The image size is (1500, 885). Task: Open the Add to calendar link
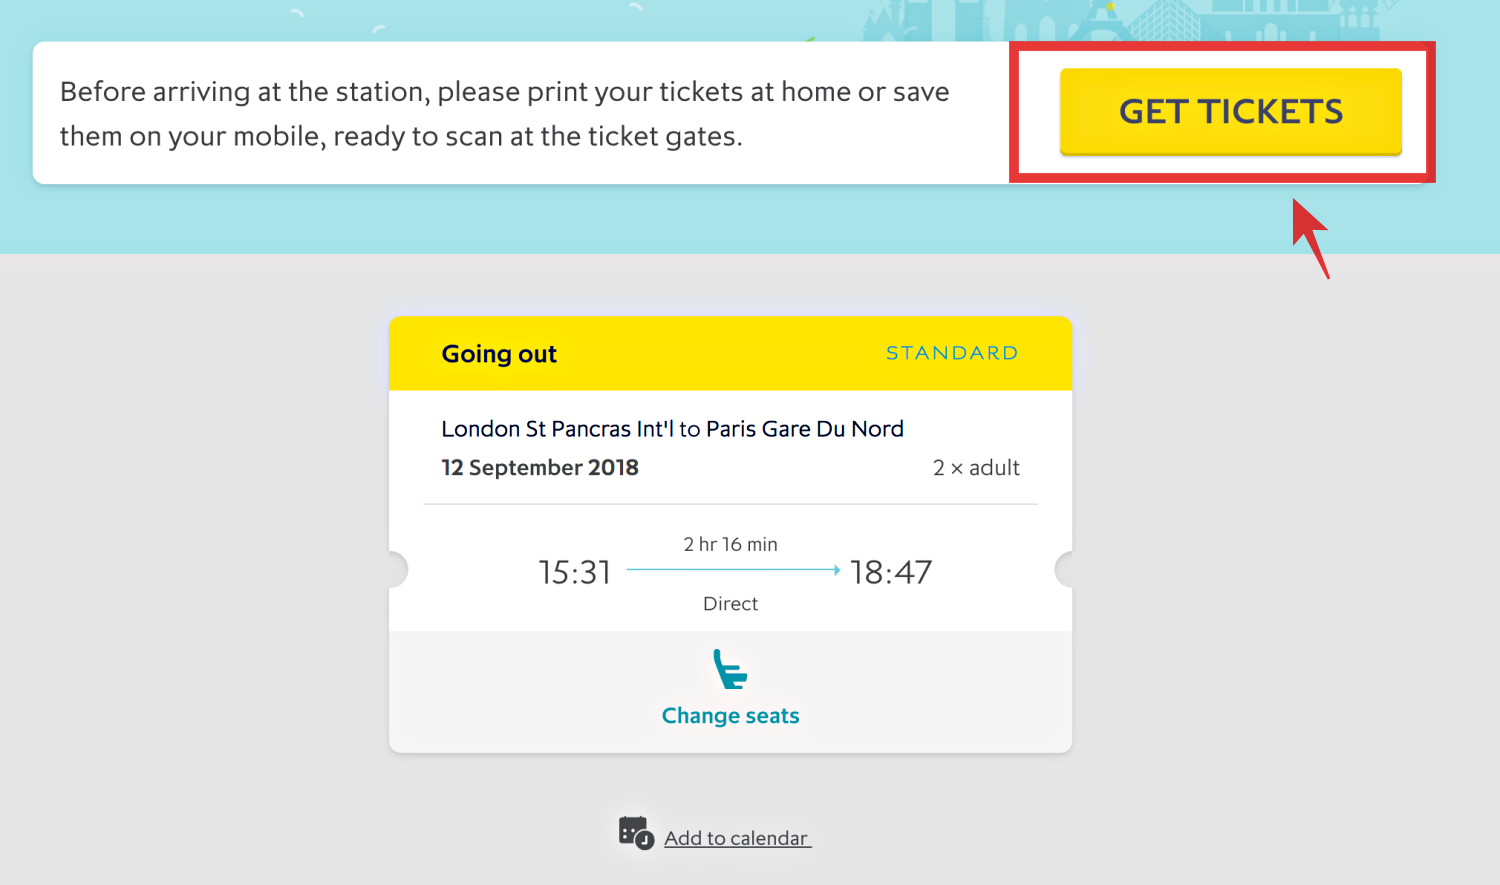tap(737, 838)
